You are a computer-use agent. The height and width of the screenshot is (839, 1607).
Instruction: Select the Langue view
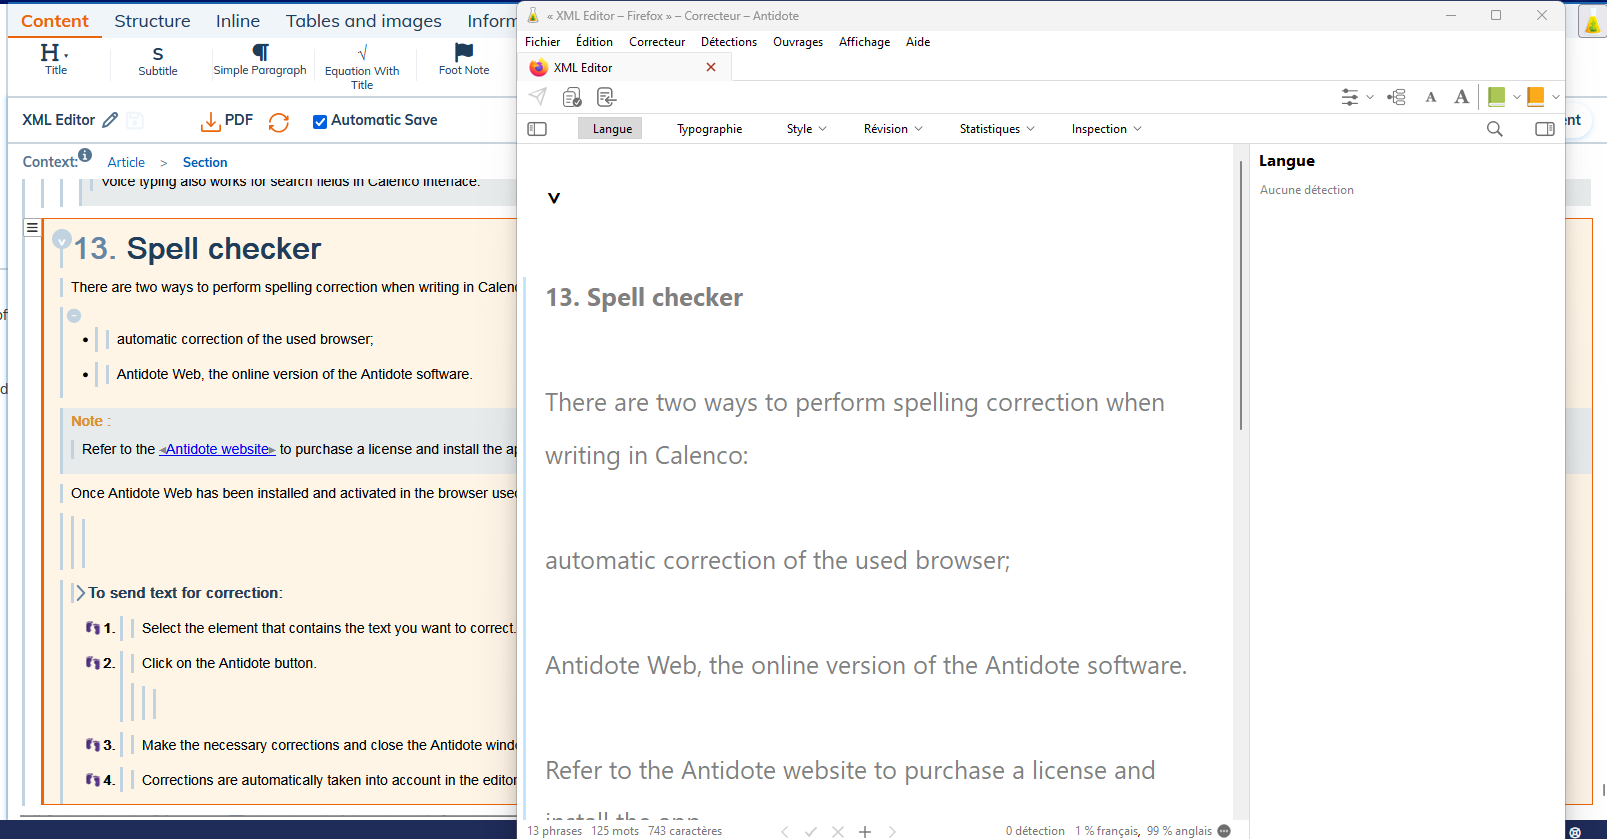tap(612, 129)
